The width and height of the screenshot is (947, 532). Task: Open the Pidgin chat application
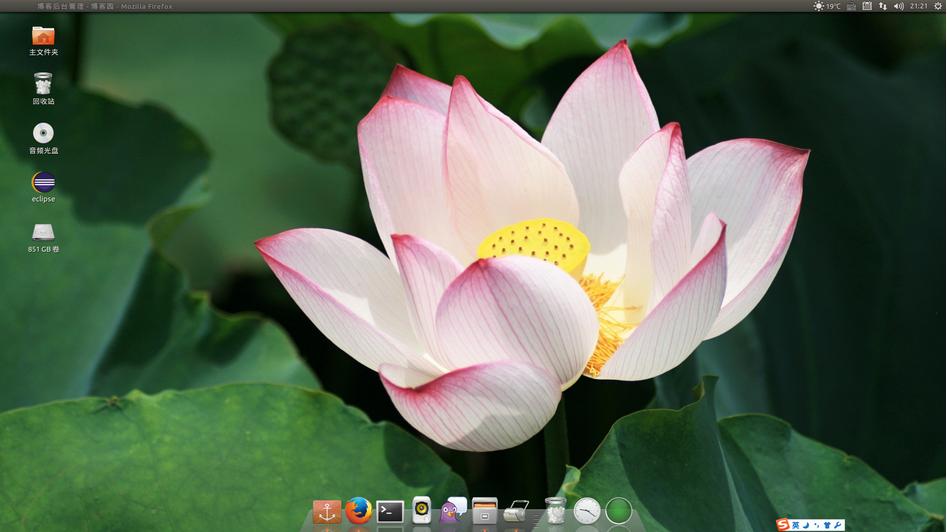[453, 511]
